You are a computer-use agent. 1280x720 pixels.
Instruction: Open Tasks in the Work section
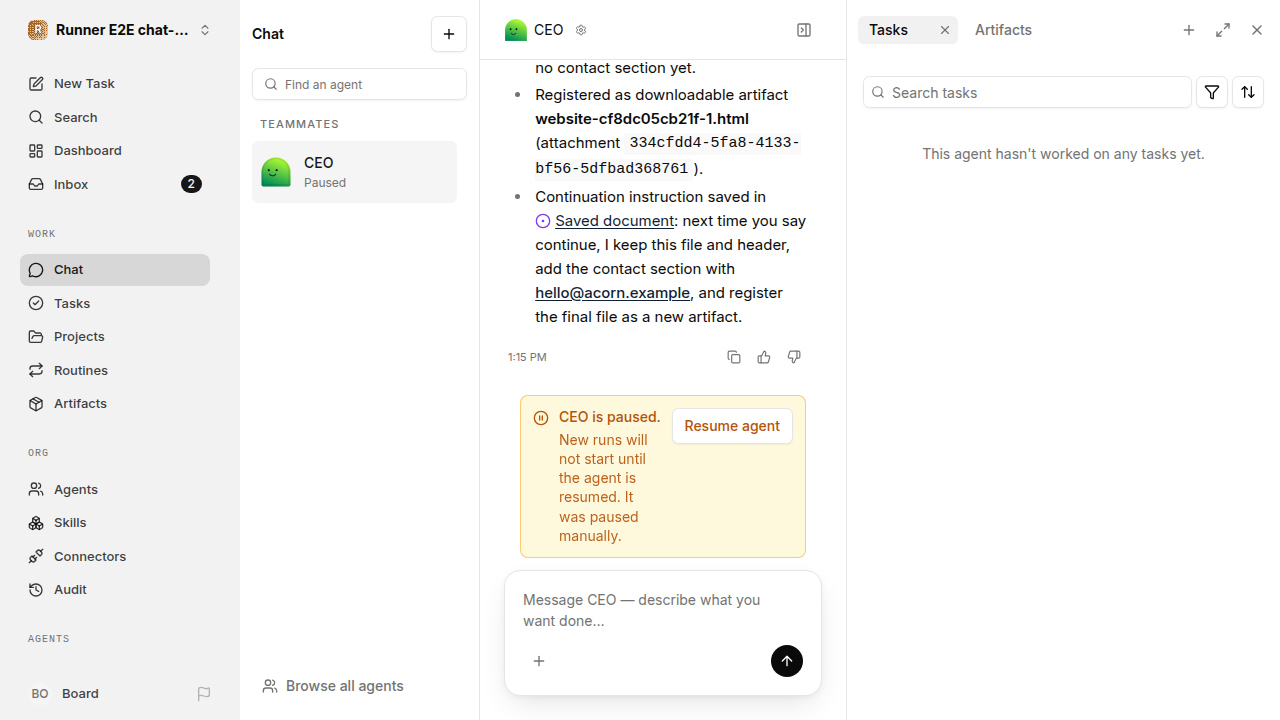[x=115, y=303]
